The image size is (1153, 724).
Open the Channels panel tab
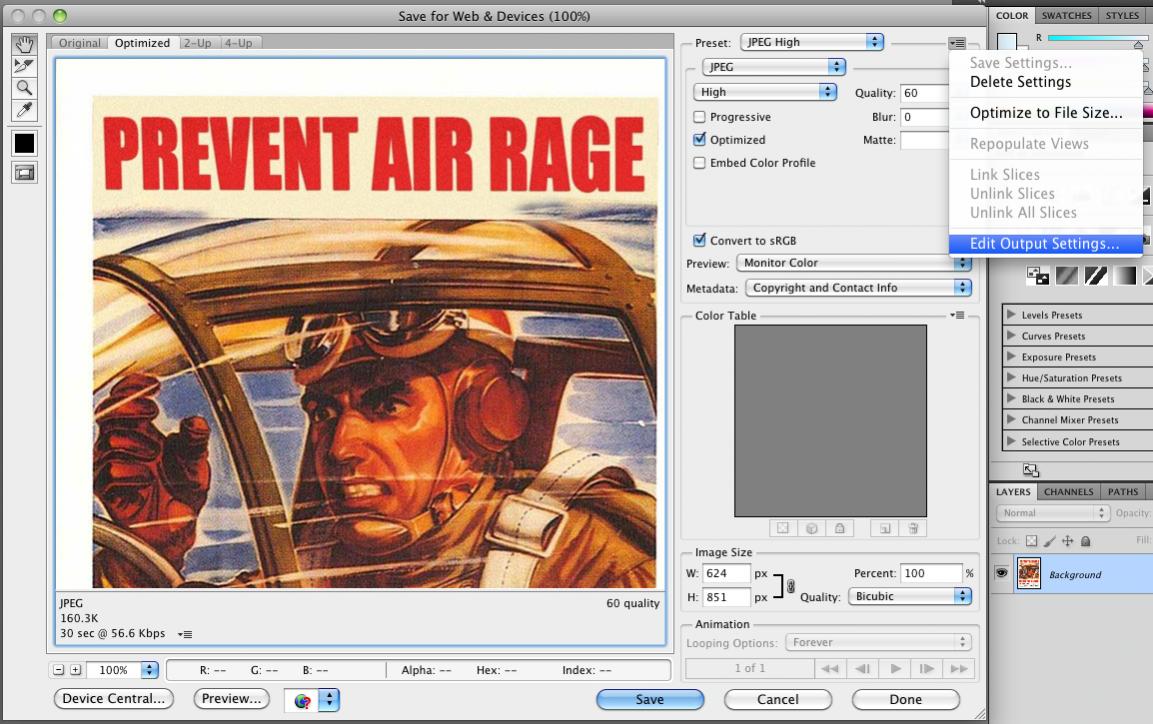click(1068, 492)
